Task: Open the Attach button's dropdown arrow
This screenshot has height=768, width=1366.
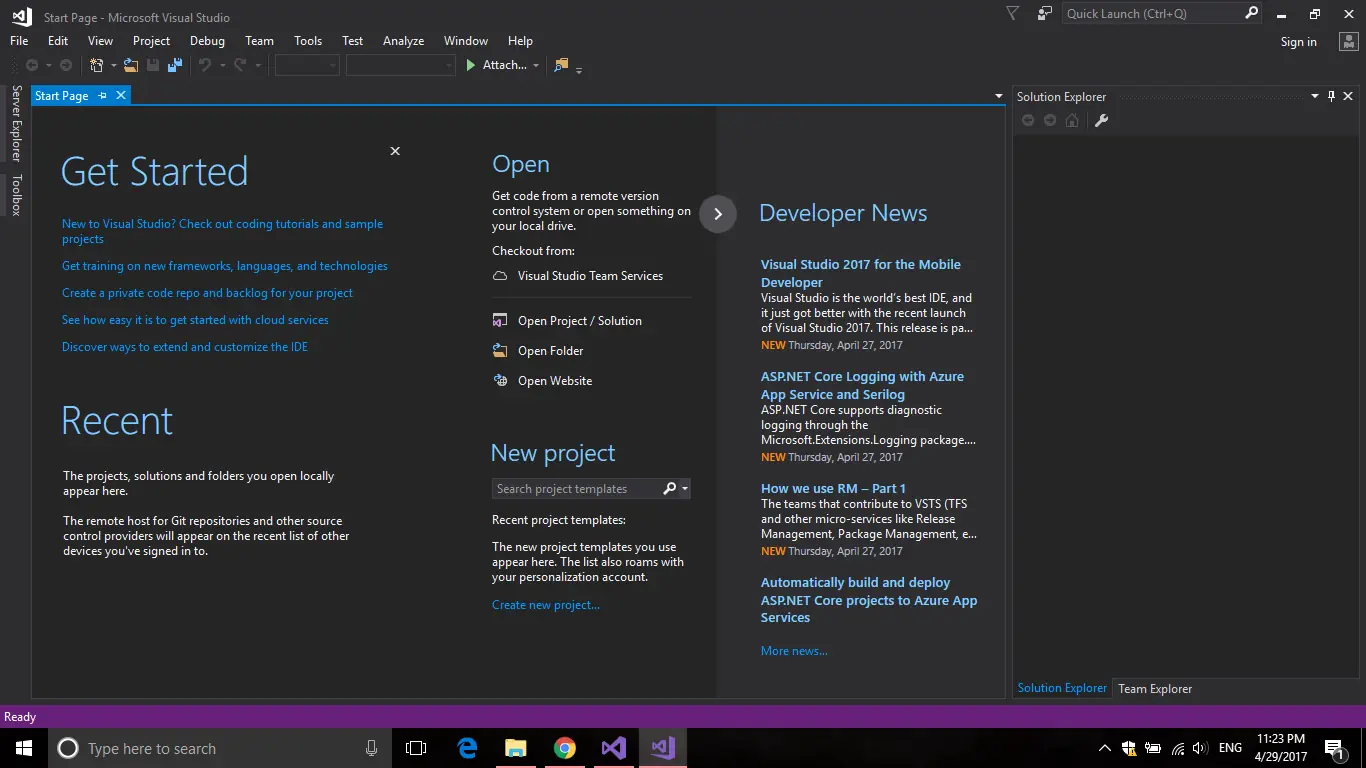Action: pyautogui.click(x=536, y=66)
